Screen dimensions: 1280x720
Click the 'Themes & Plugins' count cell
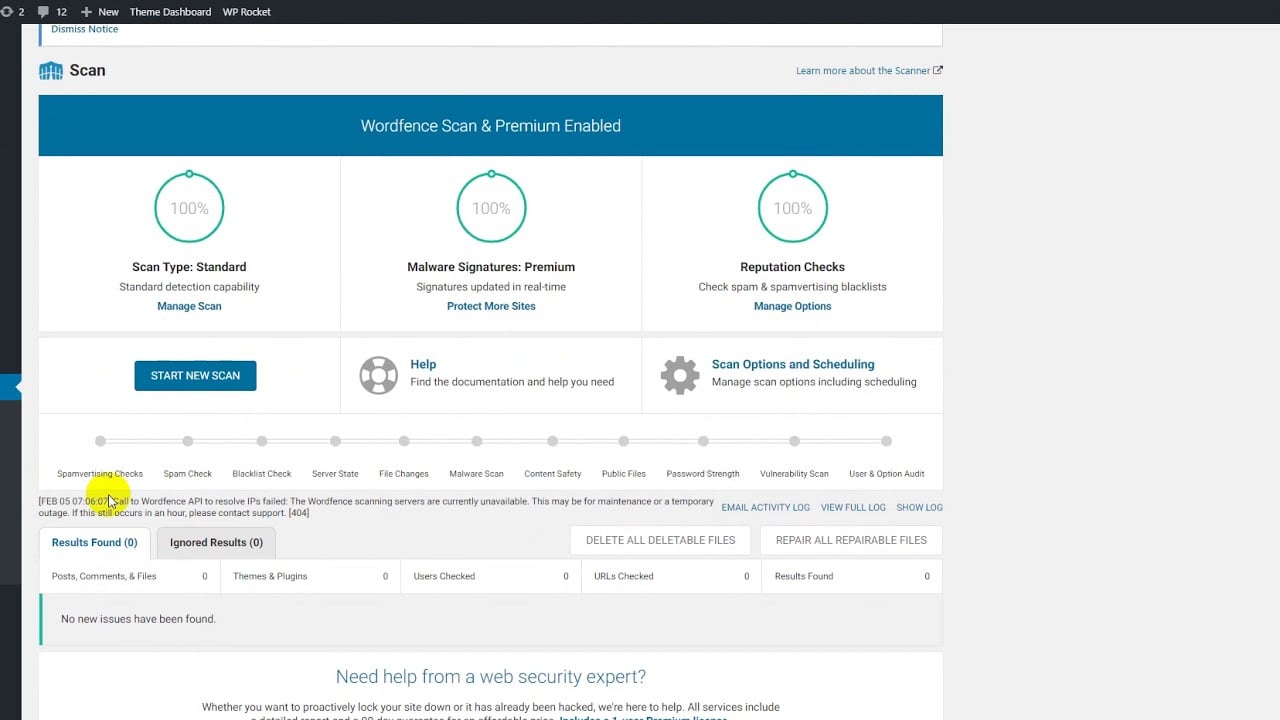(x=310, y=577)
